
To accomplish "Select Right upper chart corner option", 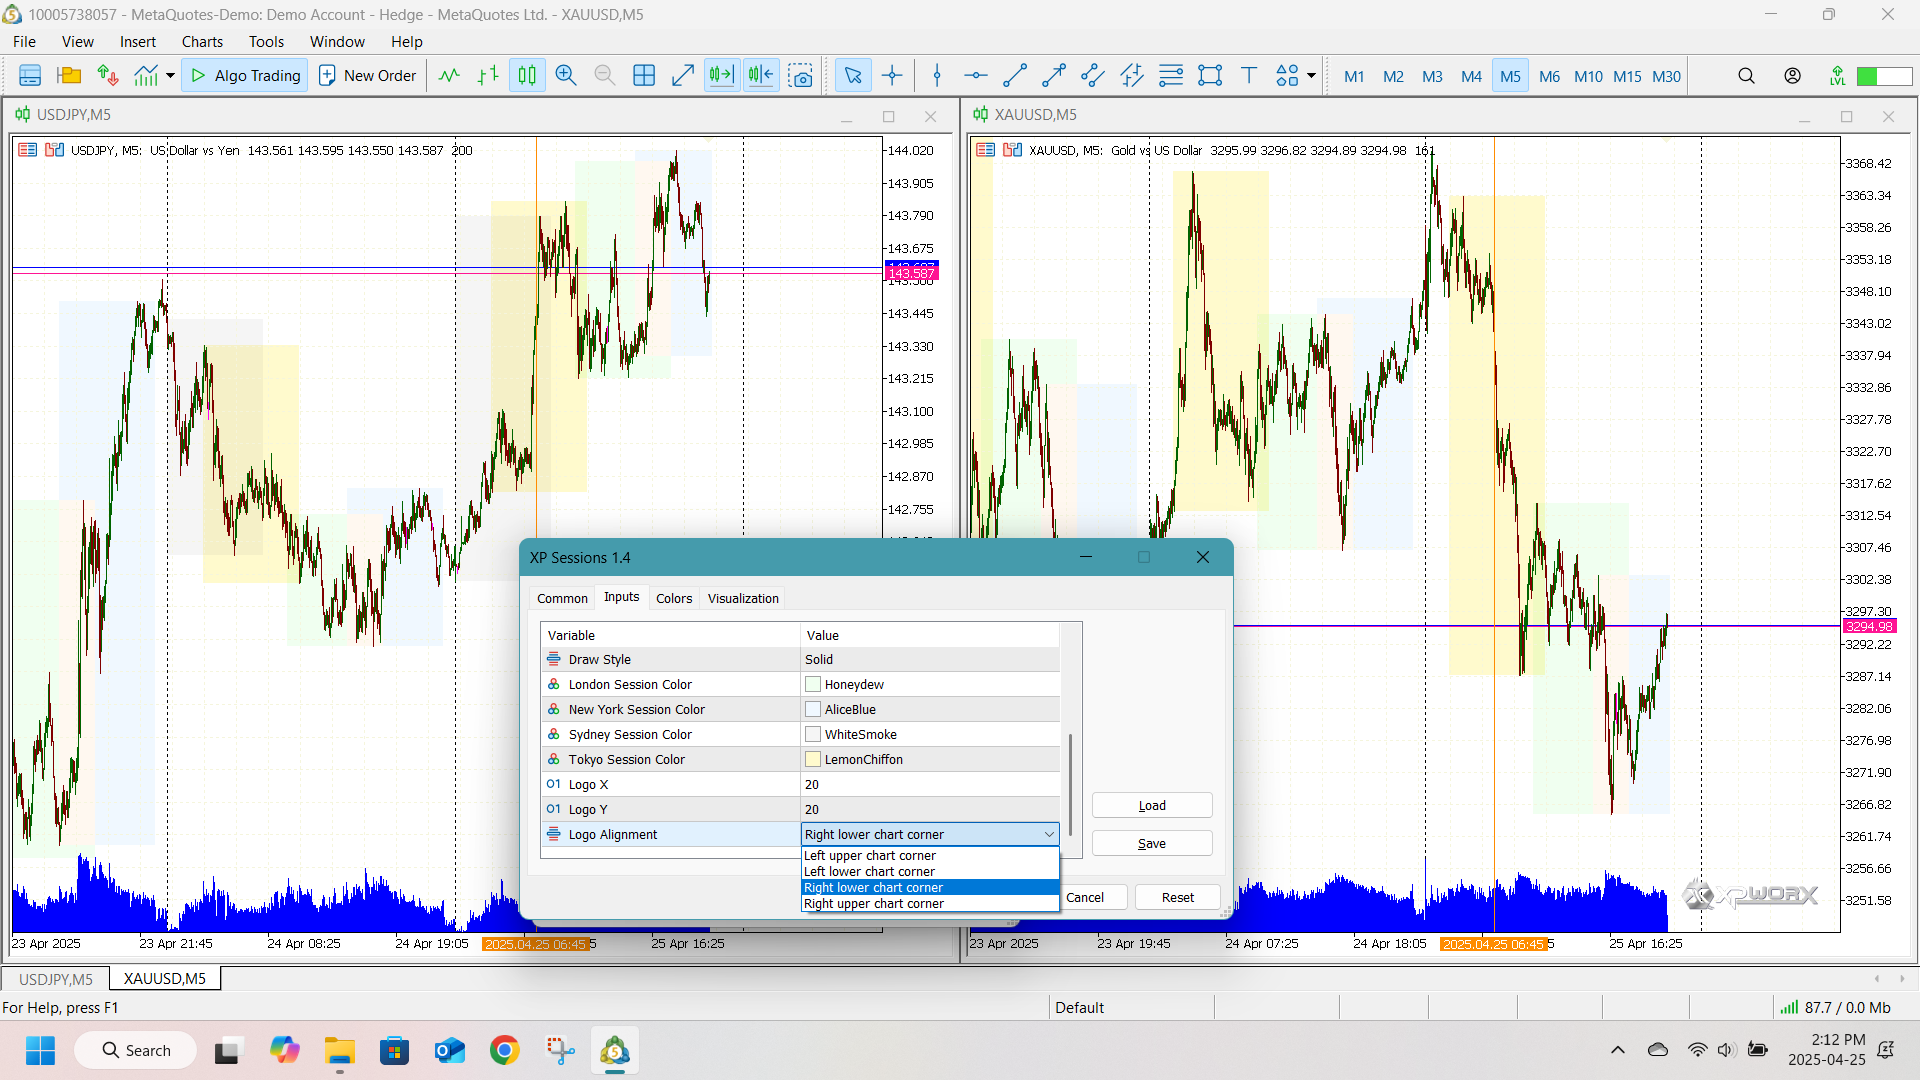I will 873,904.
